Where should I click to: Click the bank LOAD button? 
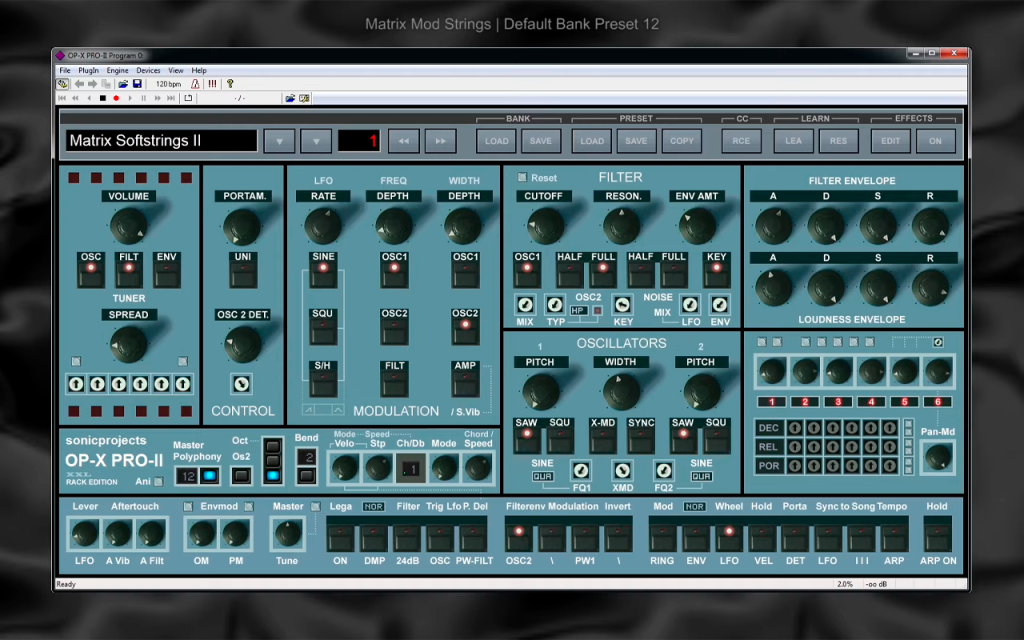click(496, 141)
